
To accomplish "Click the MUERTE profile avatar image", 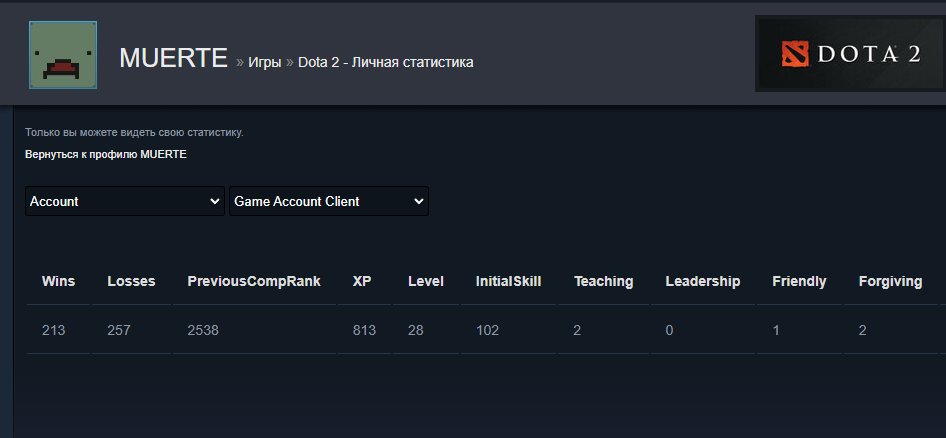I will [x=63, y=55].
